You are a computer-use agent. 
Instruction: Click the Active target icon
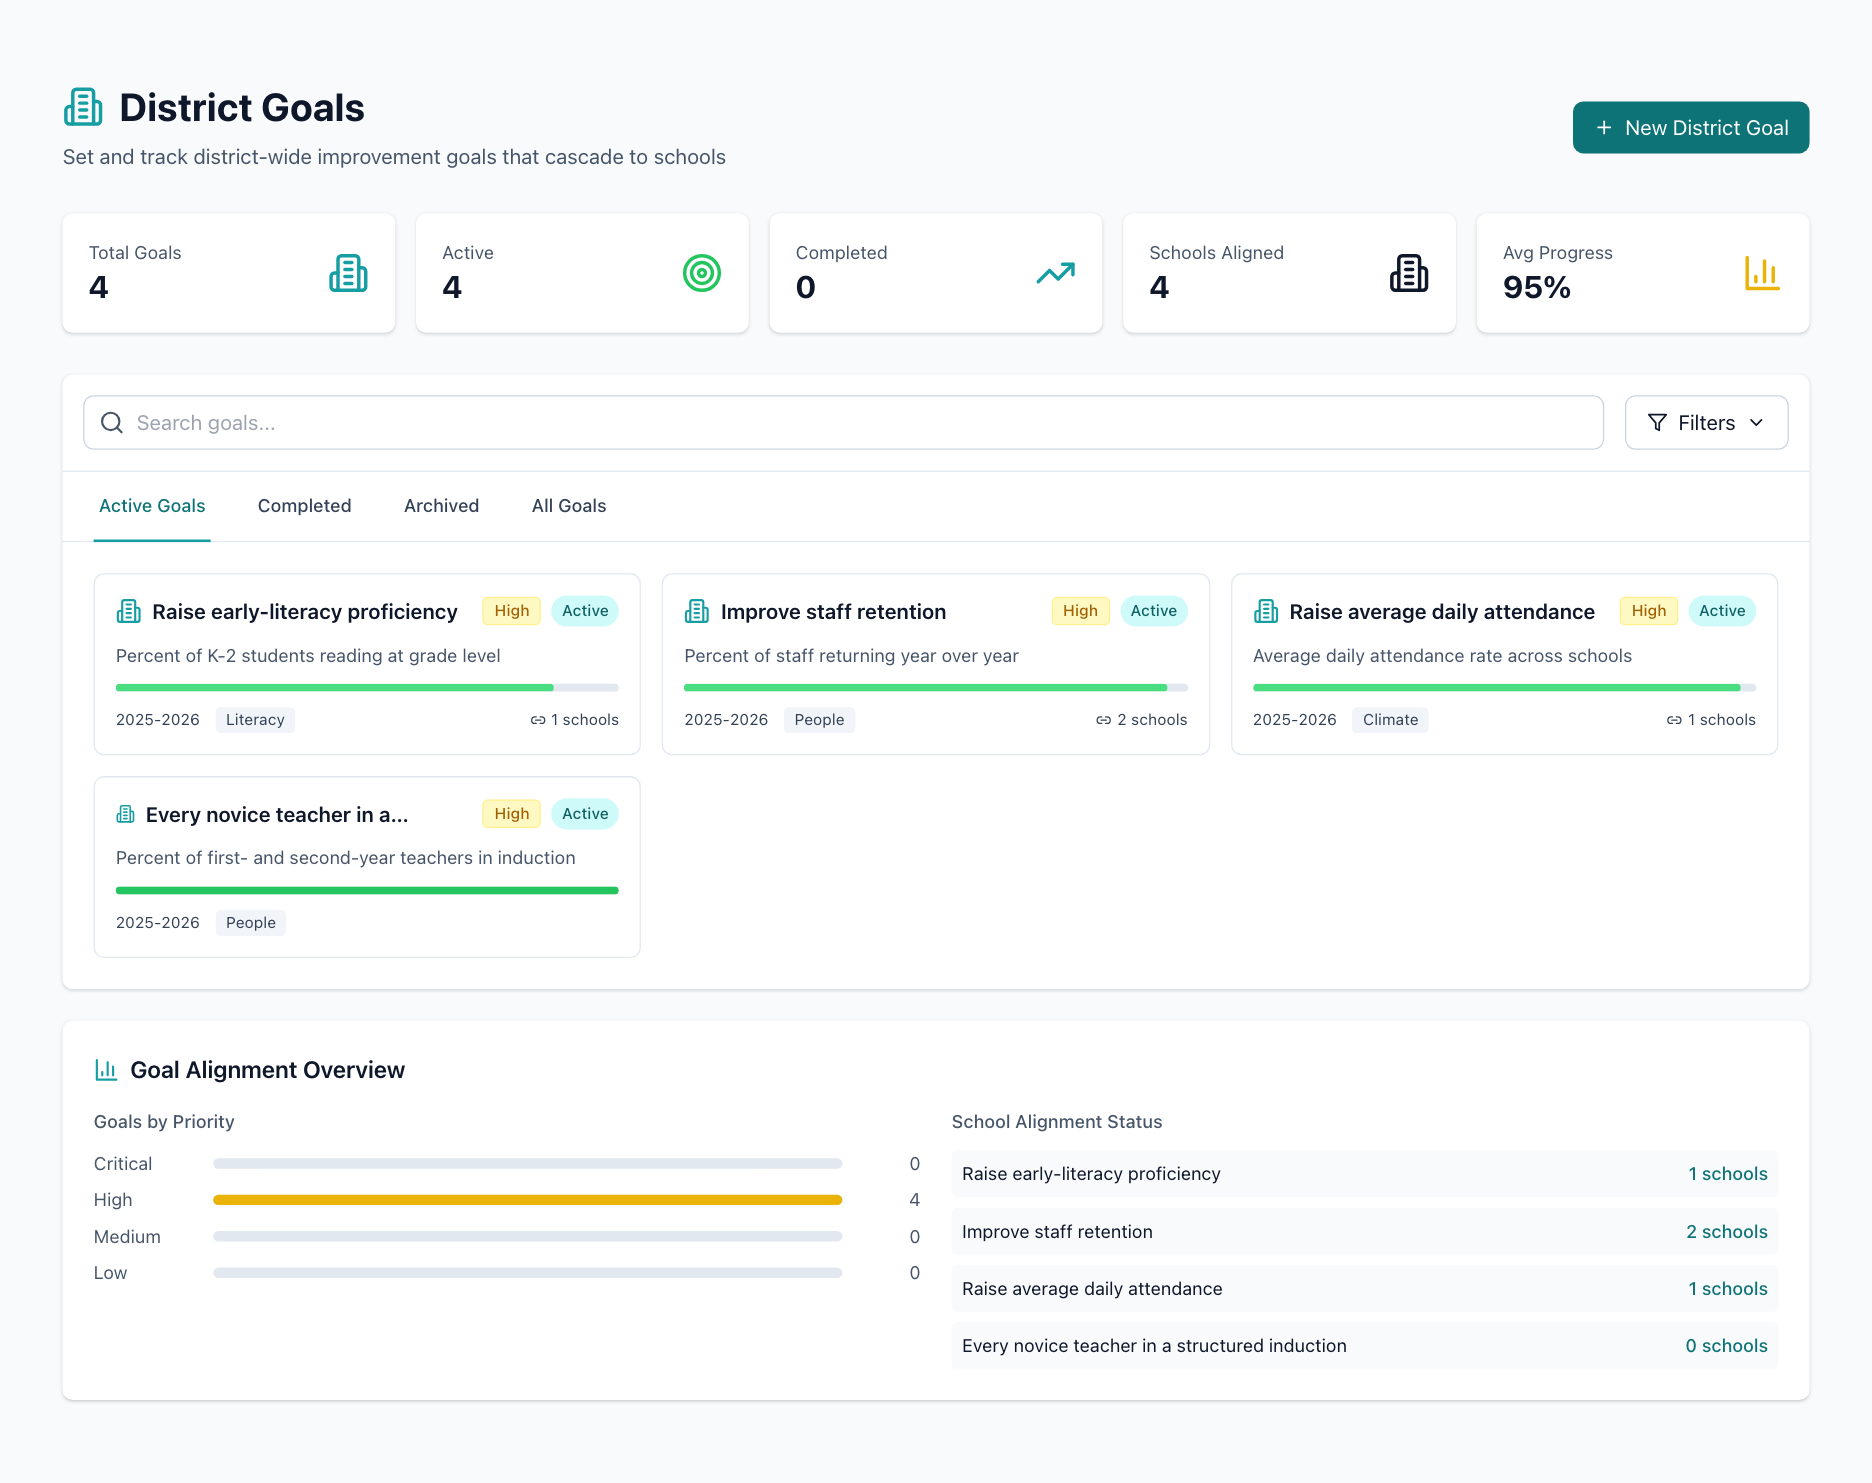[702, 273]
